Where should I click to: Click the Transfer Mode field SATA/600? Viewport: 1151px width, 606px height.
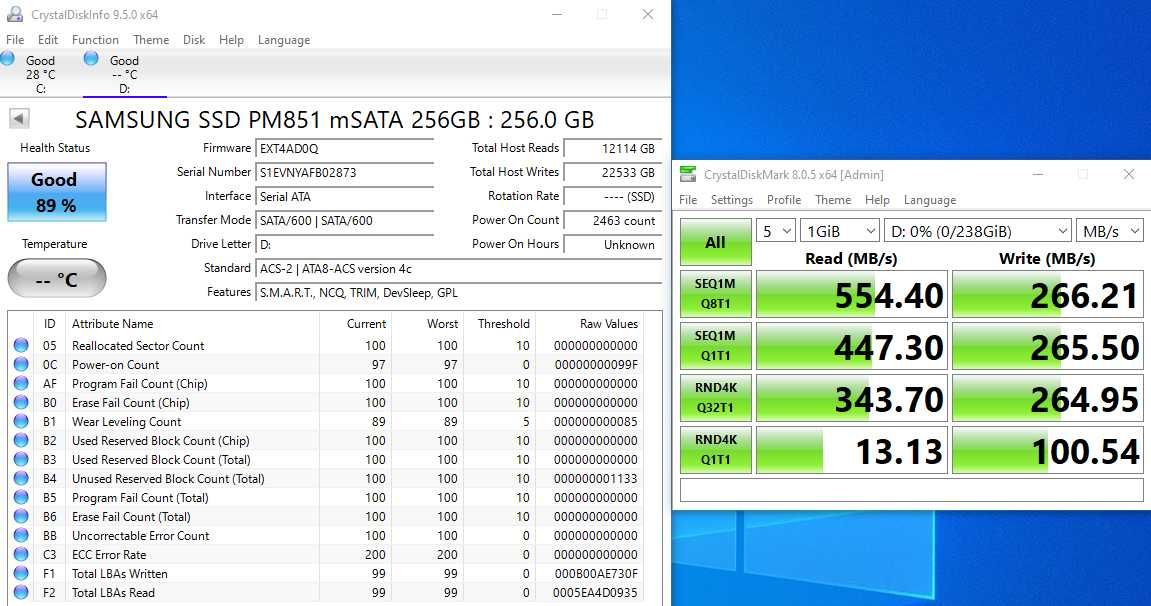pos(344,220)
